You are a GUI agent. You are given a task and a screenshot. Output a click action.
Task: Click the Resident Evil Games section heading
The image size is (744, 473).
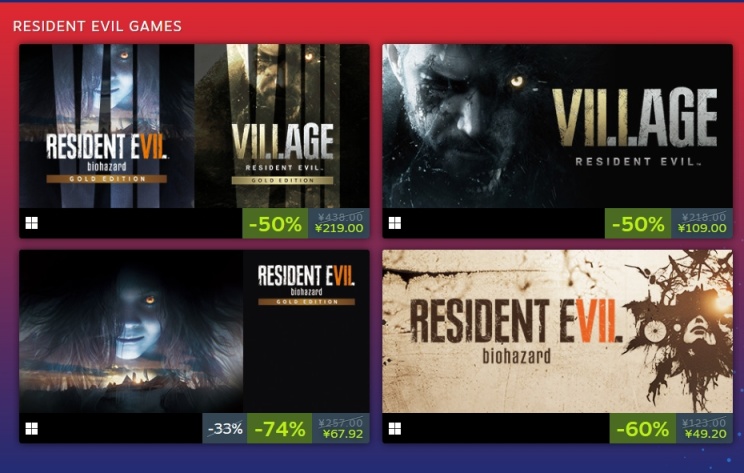pyautogui.click(x=97, y=26)
